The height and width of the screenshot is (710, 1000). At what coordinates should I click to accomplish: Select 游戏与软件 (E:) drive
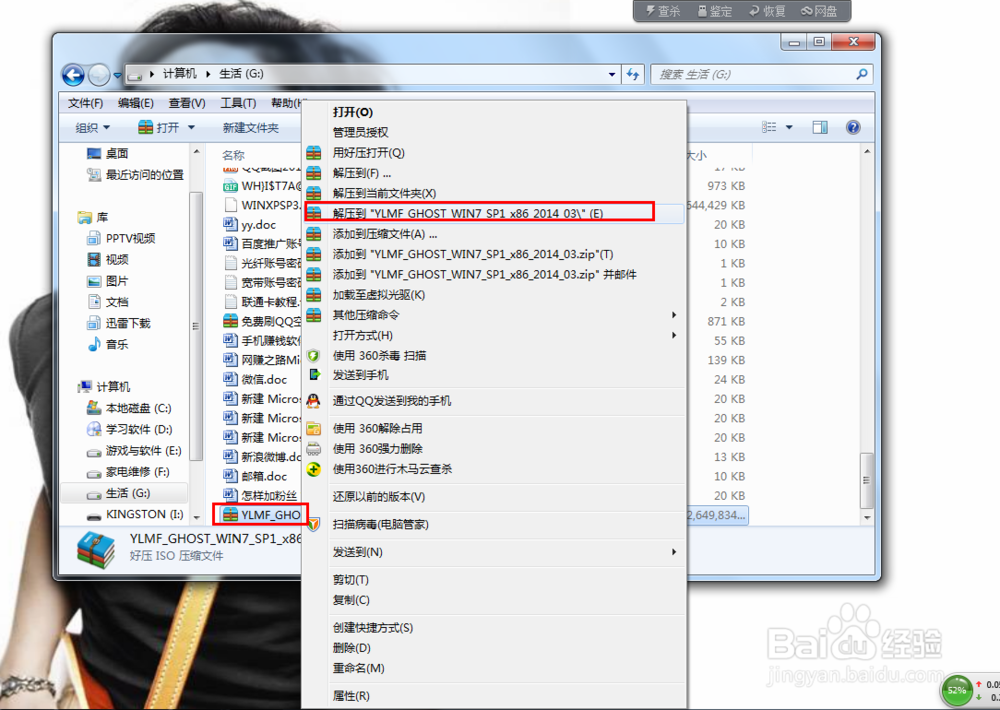[134, 450]
